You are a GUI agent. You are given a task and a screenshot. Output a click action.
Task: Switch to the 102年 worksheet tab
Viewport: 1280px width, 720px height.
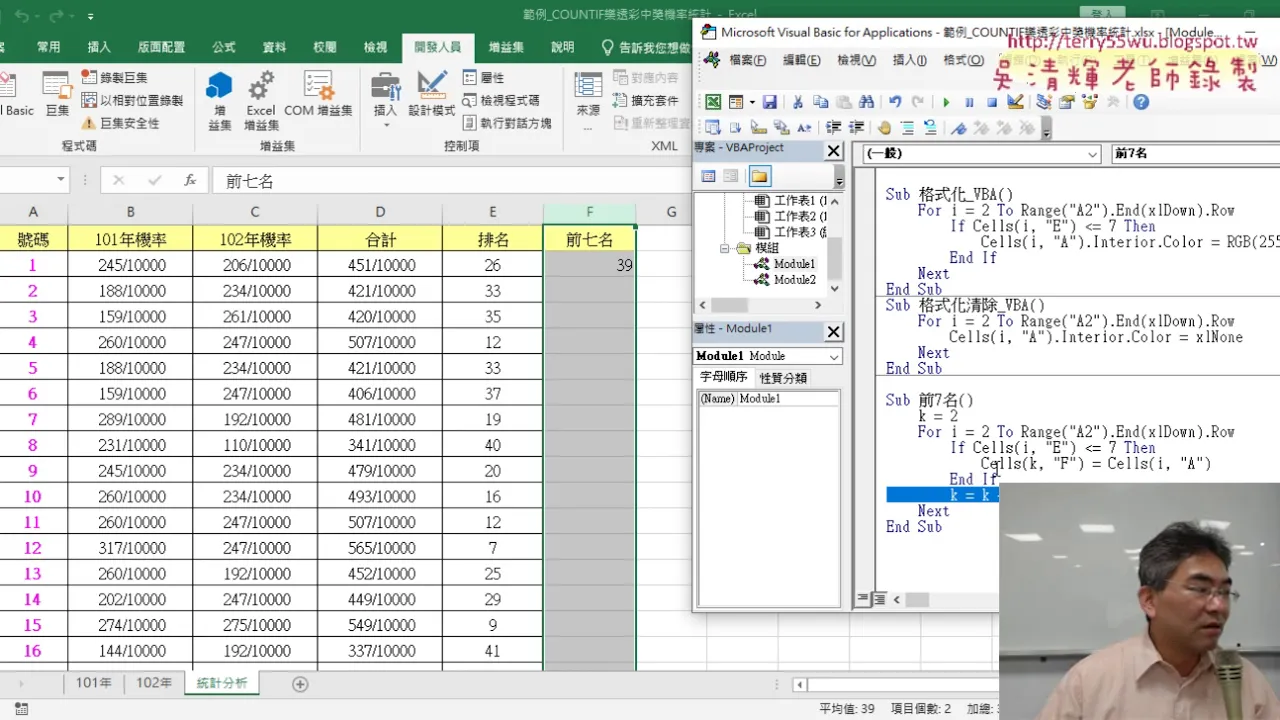coord(154,683)
